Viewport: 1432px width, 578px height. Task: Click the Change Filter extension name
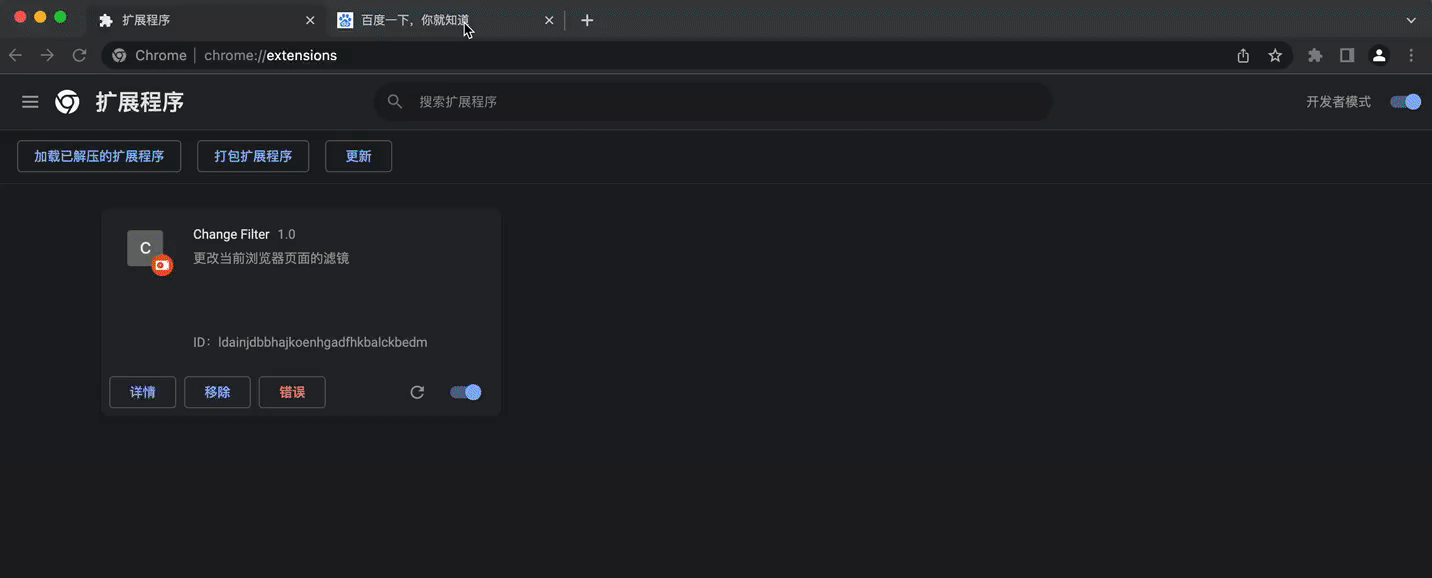click(x=231, y=234)
